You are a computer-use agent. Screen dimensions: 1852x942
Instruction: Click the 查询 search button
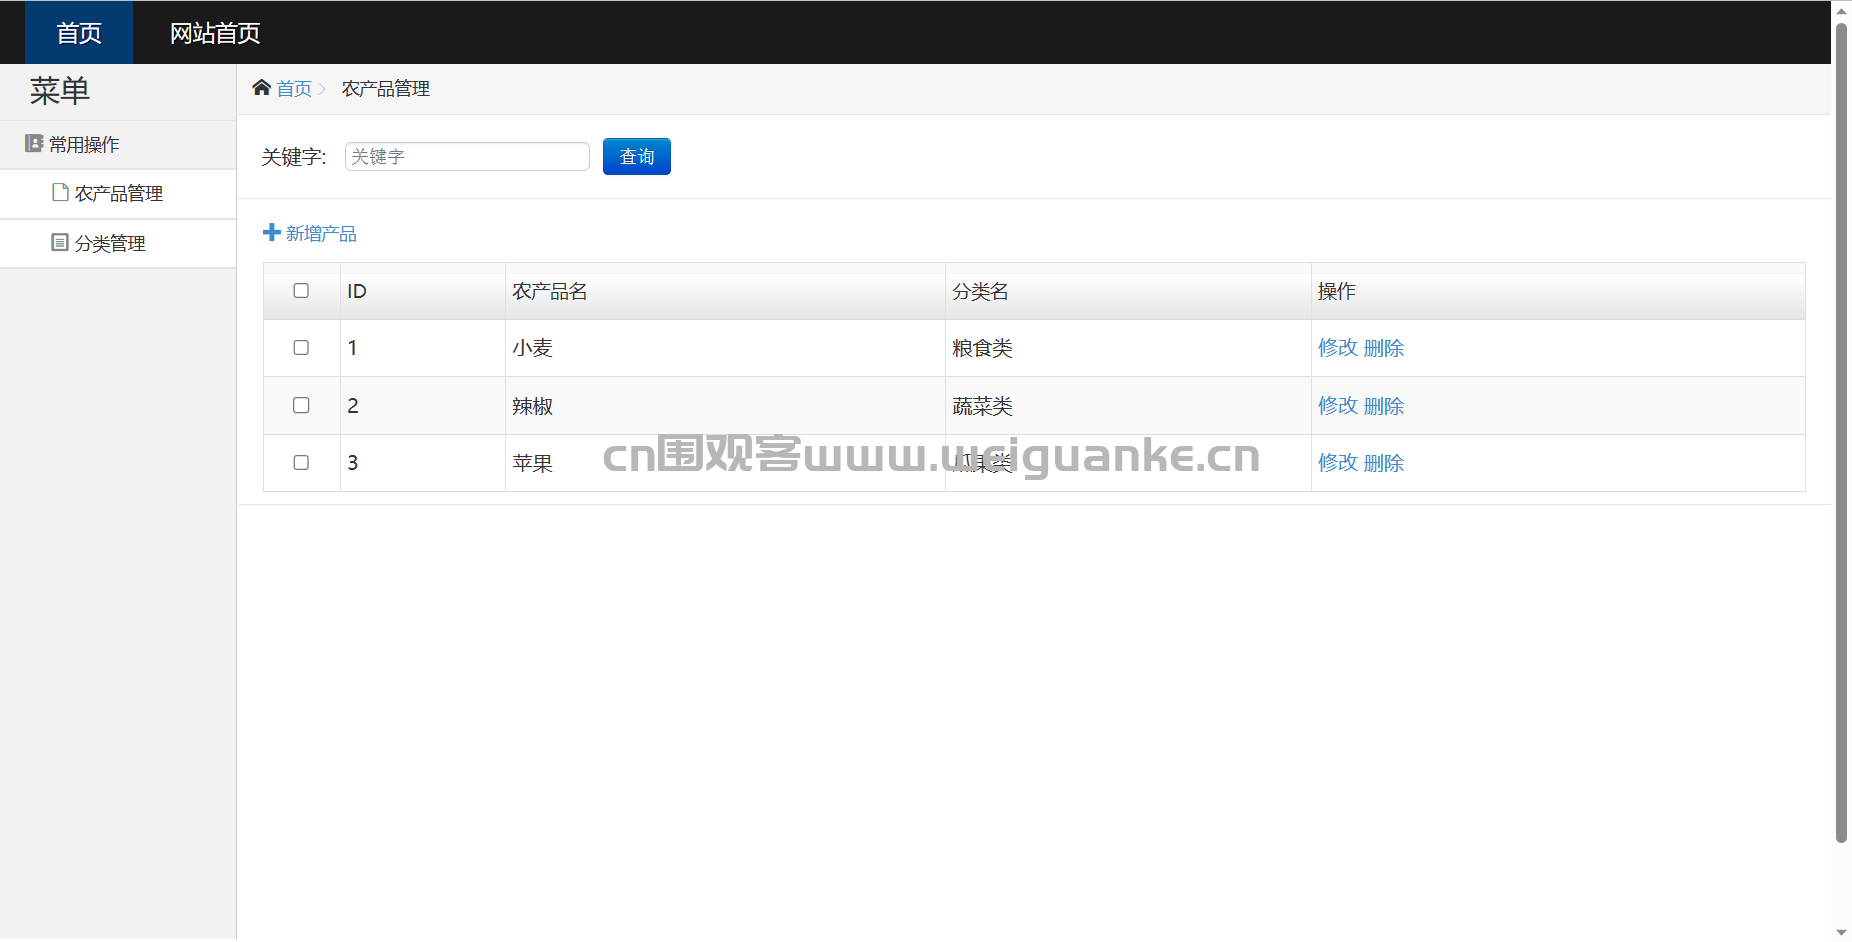tap(637, 156)
